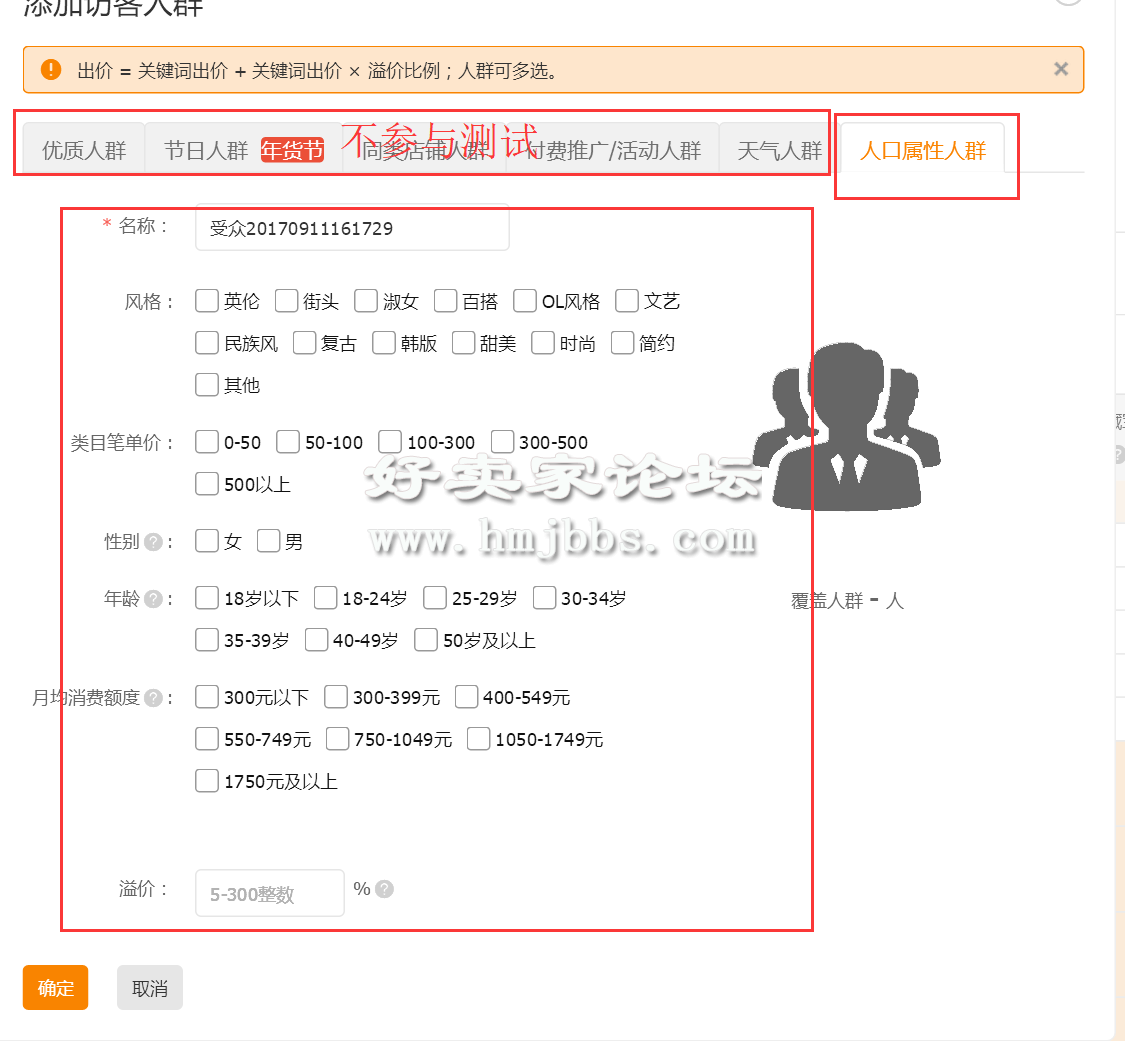Open the 人口属性人群 tab

(923, 150)
